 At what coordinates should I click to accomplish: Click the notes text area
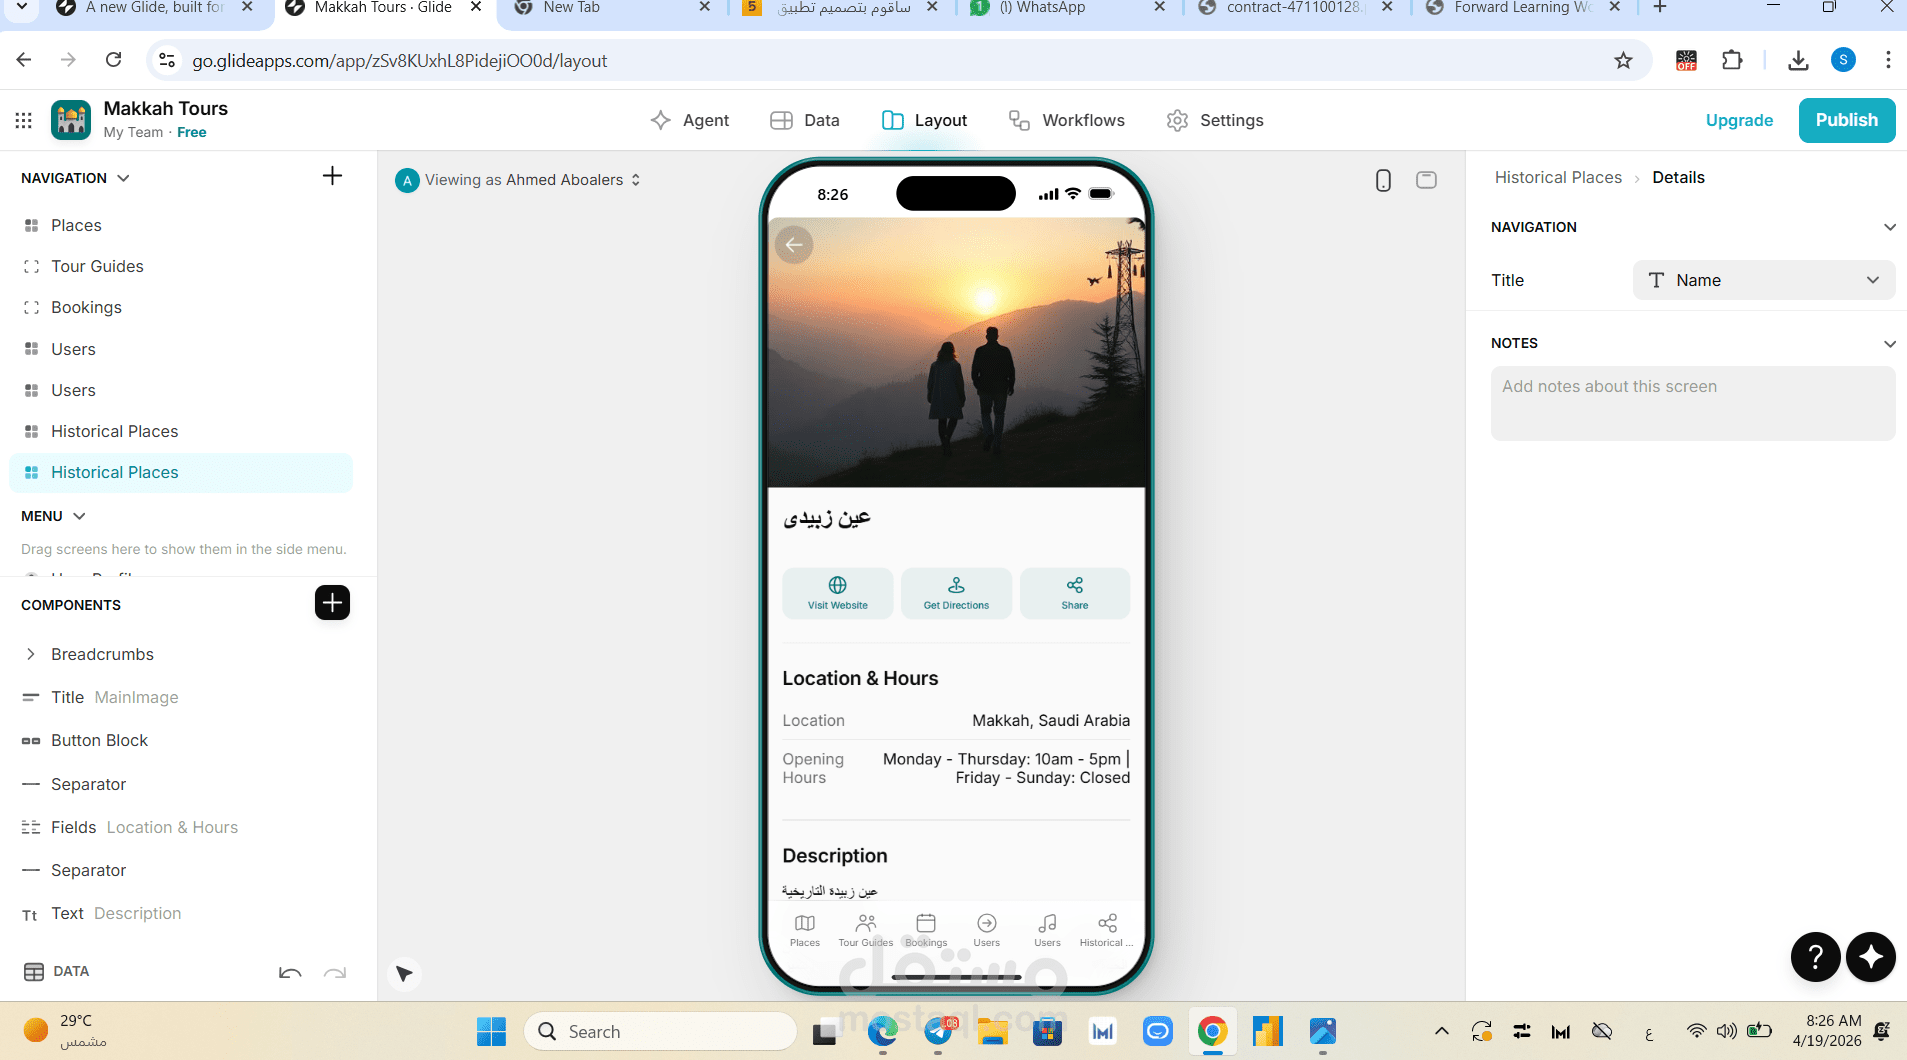(1692, 403)
